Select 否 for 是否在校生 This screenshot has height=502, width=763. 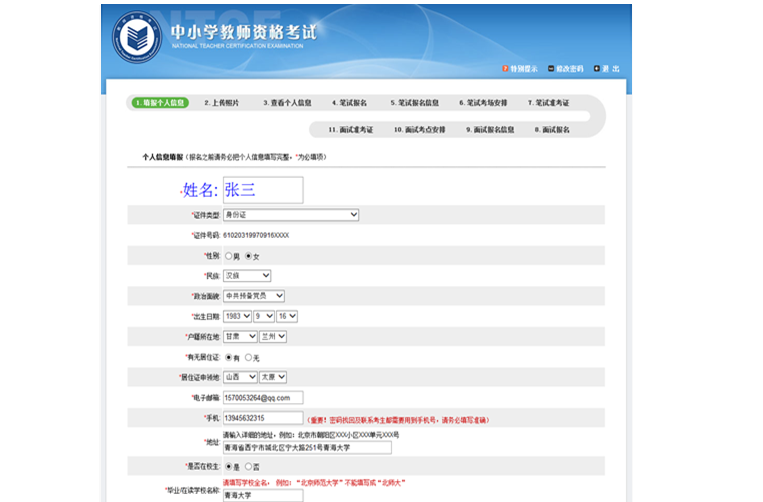249,466
